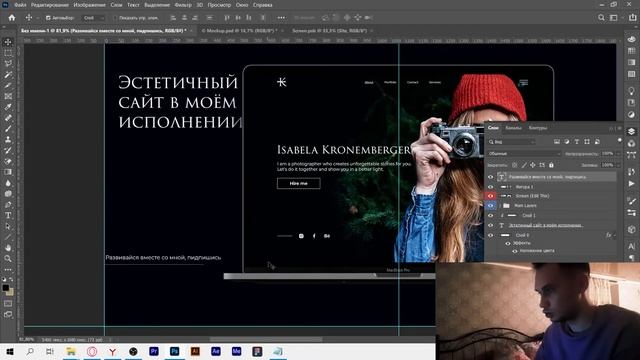Select the Gradient tool
This screenshot has height=360, width=640.
click(8, 172)
